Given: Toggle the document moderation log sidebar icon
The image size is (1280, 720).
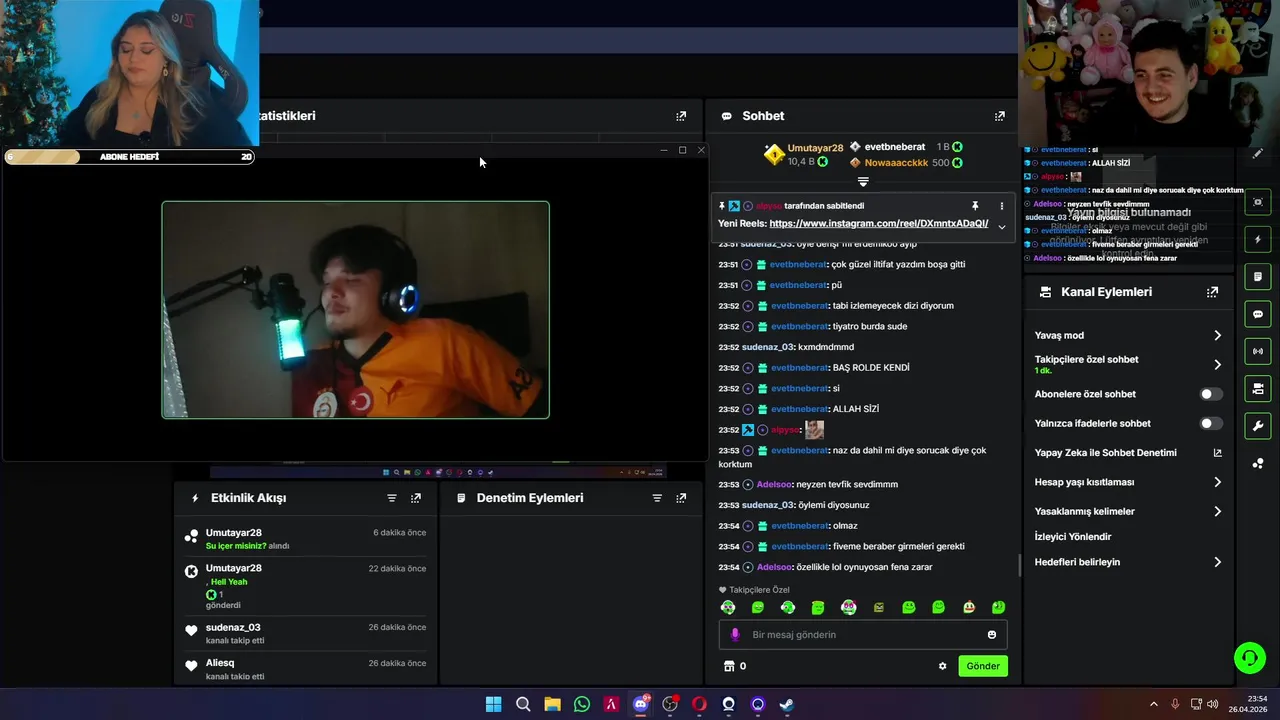Looking at the screenshot, I should coord(1258,277).
